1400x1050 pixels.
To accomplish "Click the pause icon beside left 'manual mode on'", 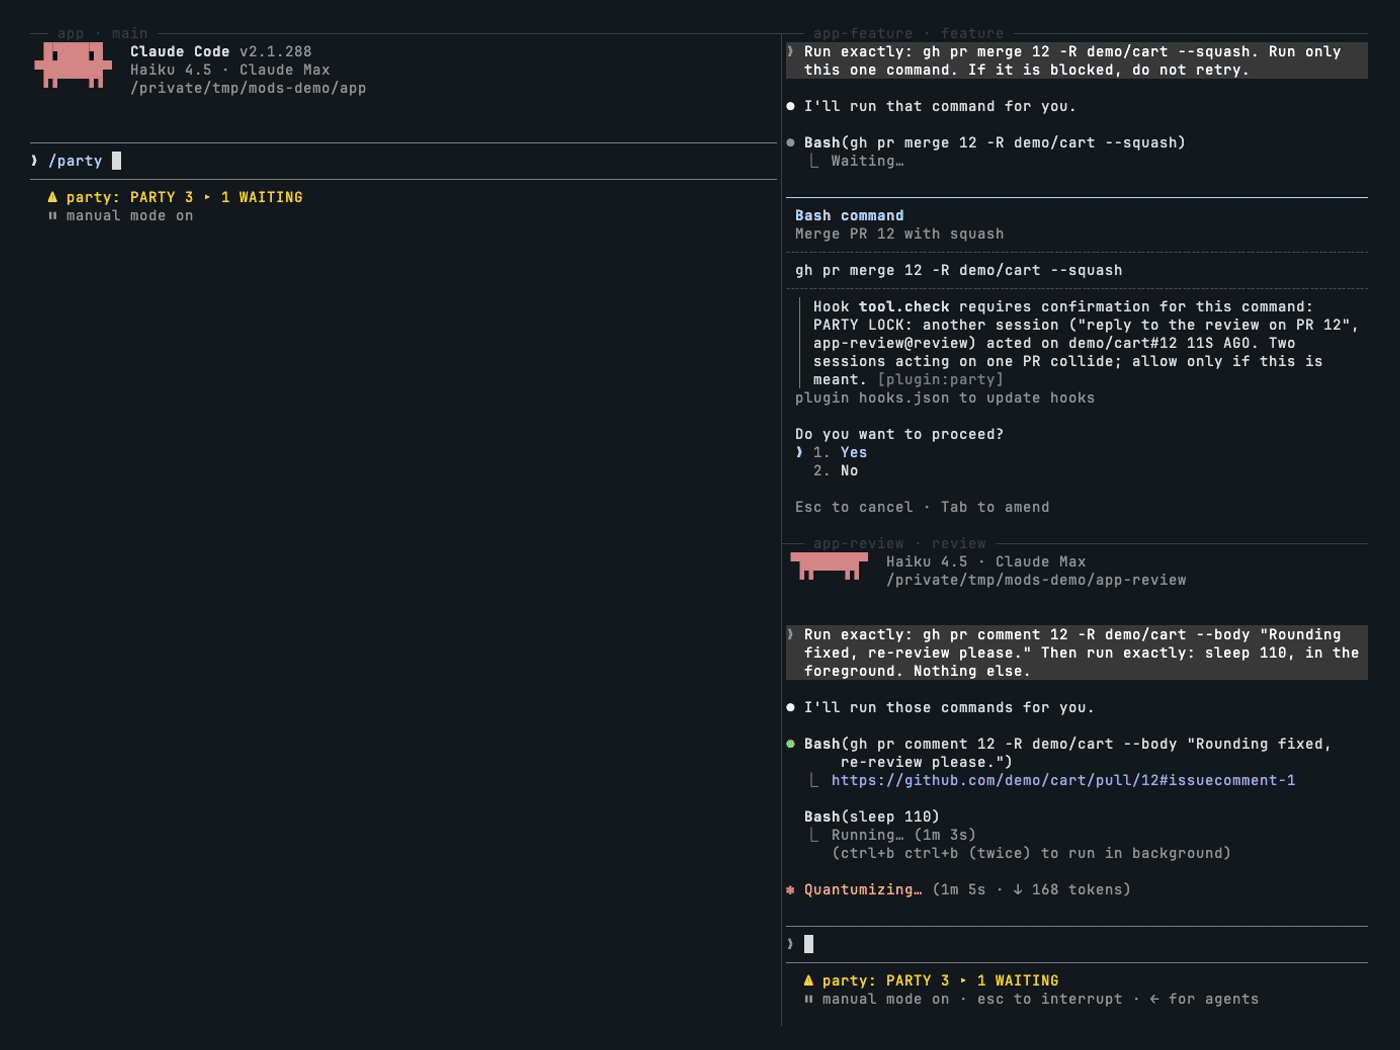I will coord(53,216).
